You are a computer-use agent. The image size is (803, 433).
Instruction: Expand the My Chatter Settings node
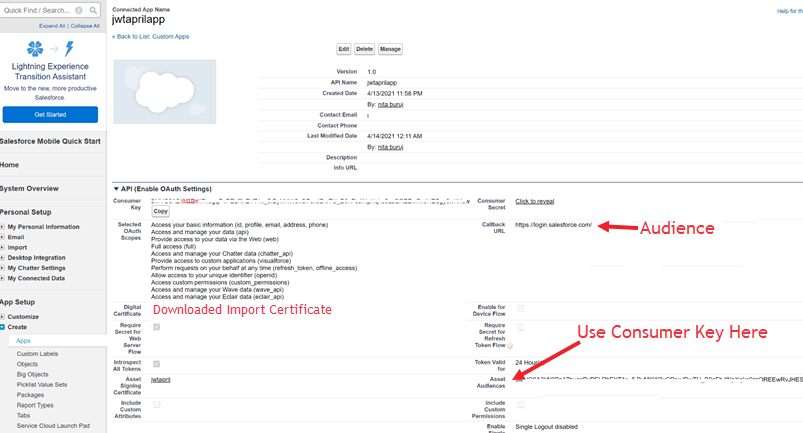(3, 268)
